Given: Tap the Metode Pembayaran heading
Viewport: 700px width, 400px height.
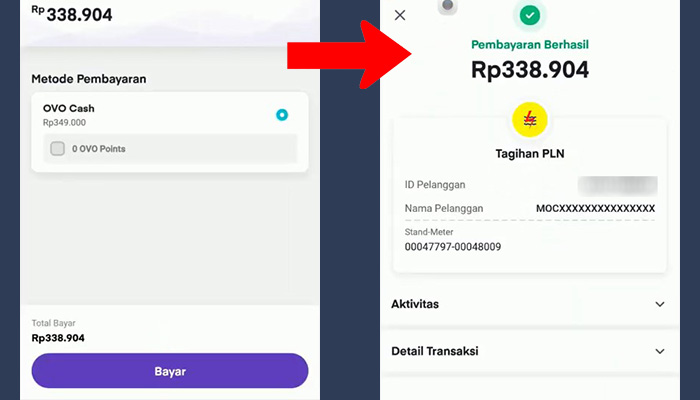Looking at the screenshot, I should (88, 79).
